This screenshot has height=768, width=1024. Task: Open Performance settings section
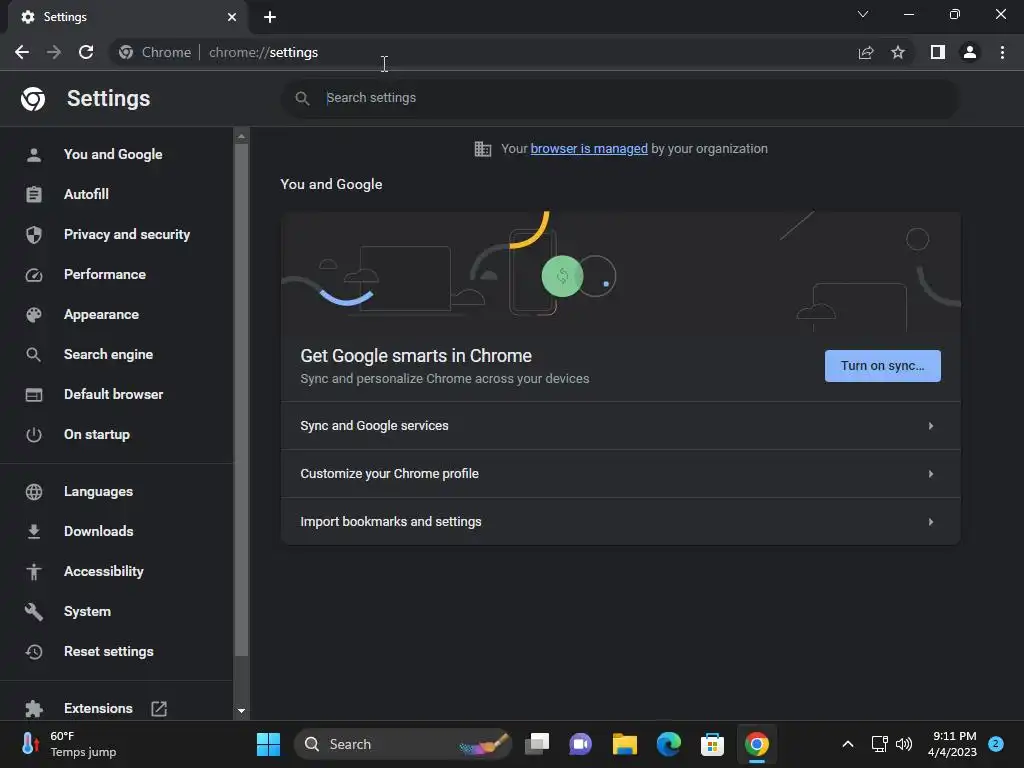(104, 274)
